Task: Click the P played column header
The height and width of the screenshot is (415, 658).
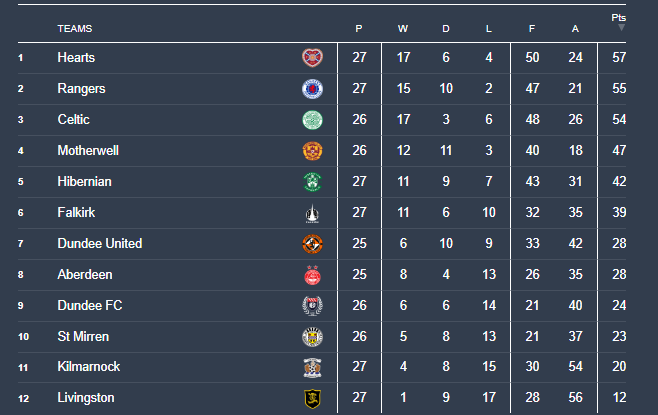Action: click(x=359, y=28)
